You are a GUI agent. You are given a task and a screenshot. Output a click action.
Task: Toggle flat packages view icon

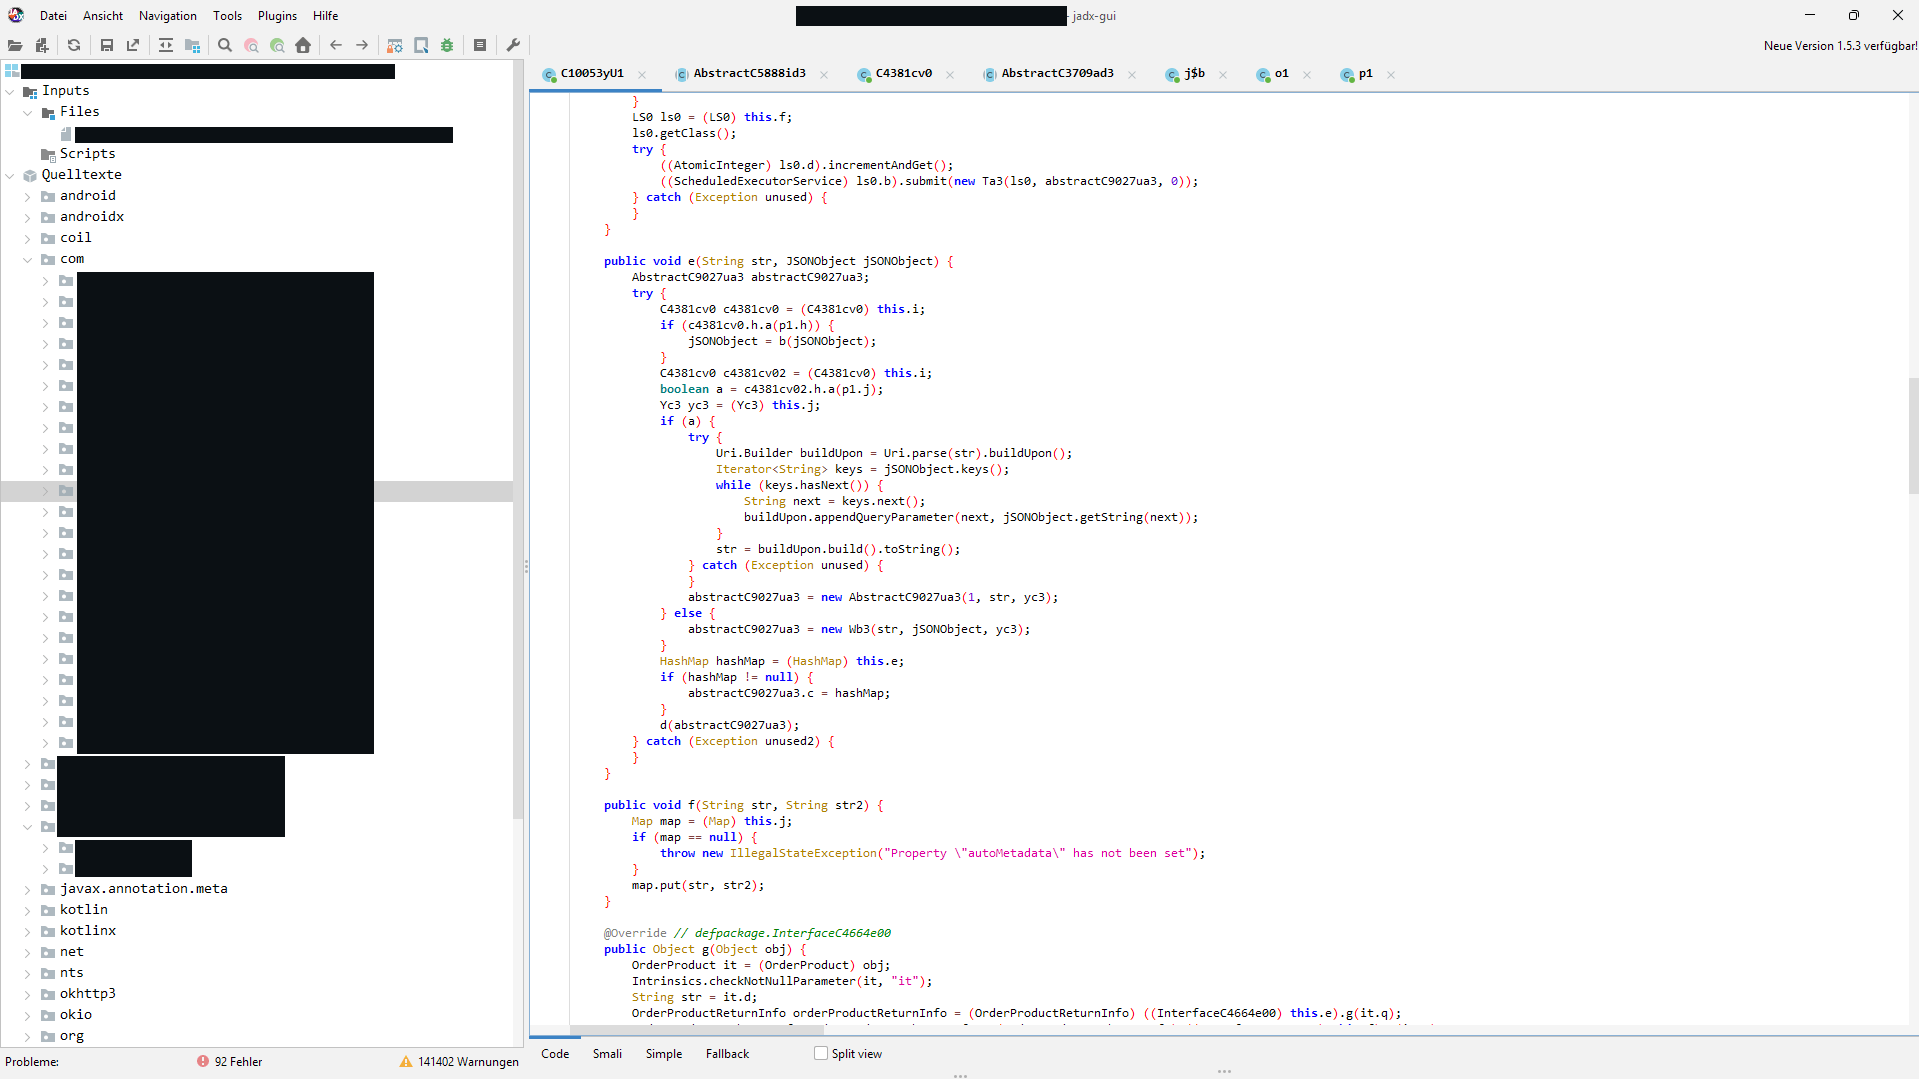point(191,45)
